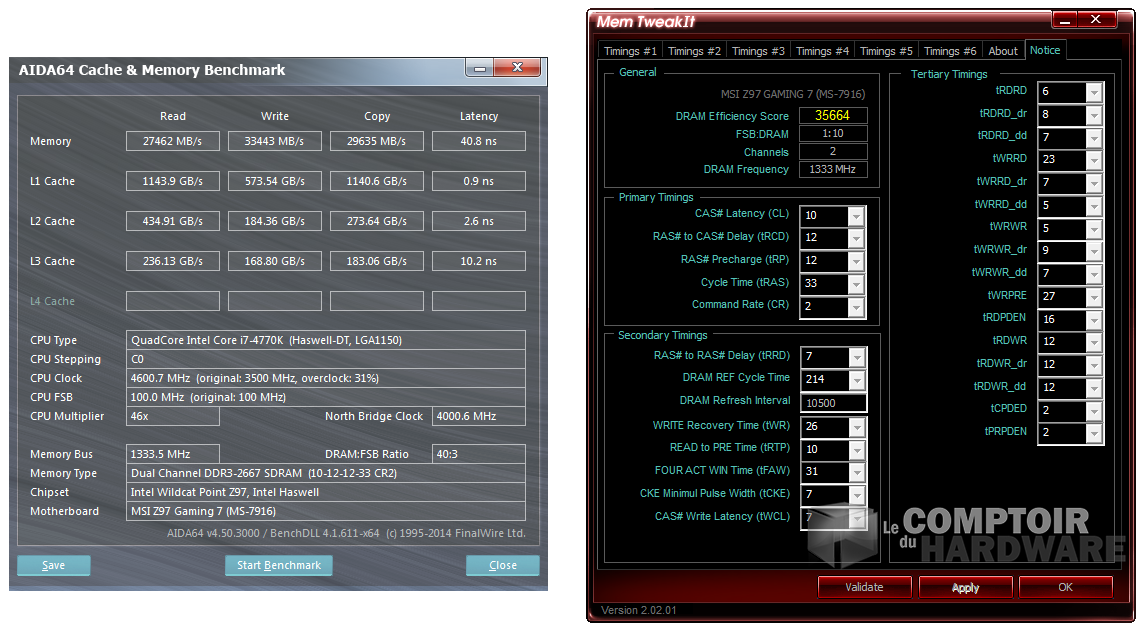Image resolution: width=1143 pixels, height=628 pixels.
Task: Open the tRDPDEN dropdown
Action: click(1094, 319)
